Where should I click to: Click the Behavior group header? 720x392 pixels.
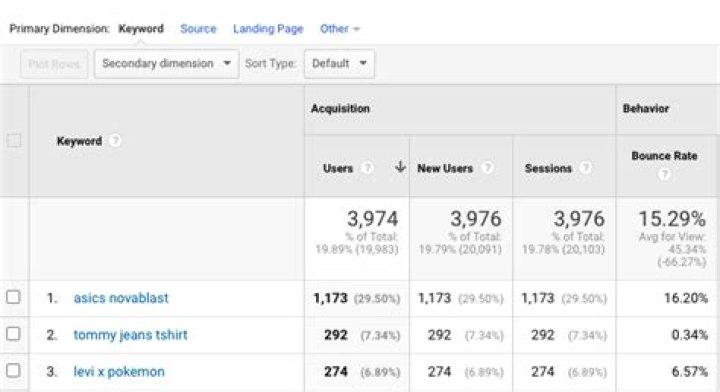pos(646,109)
